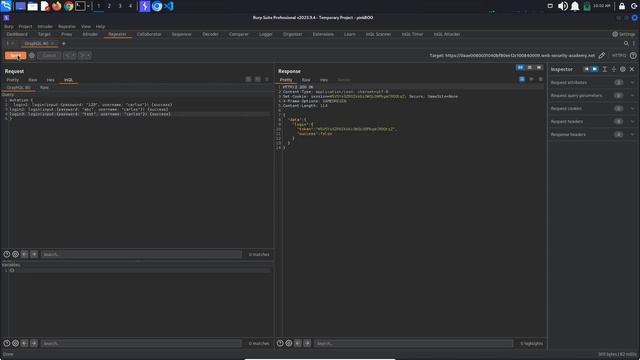Open Burp Settings

pos(623,34)
